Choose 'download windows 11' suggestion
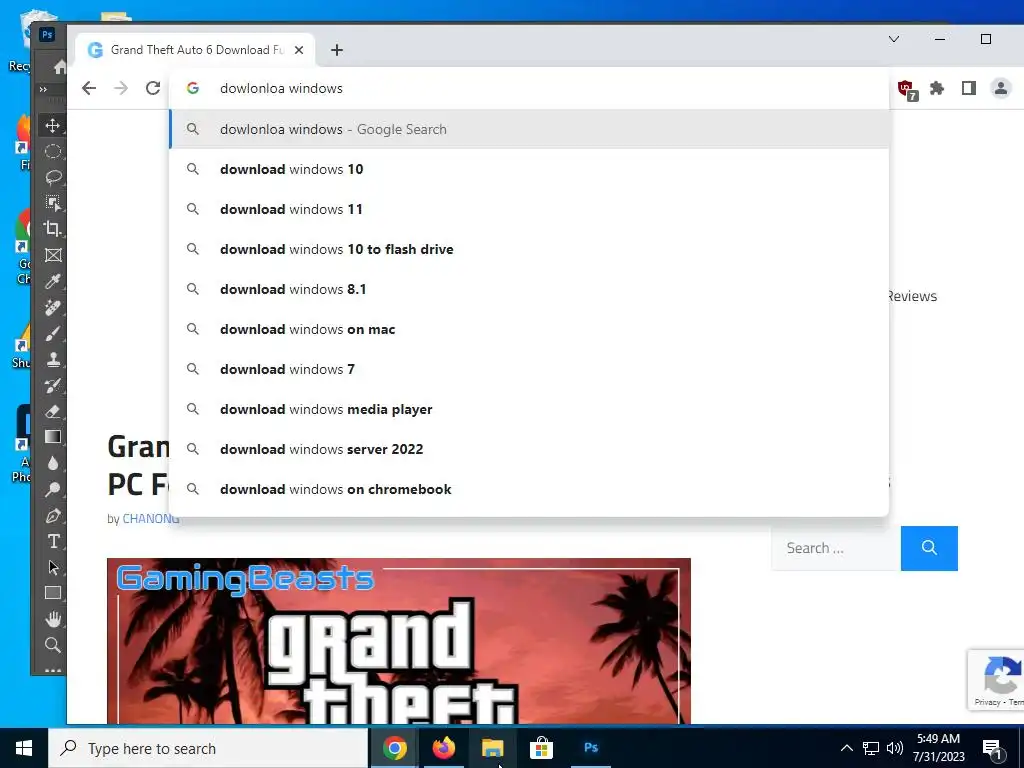Screen dimensions: 1024x768 [x=530, y=209]
